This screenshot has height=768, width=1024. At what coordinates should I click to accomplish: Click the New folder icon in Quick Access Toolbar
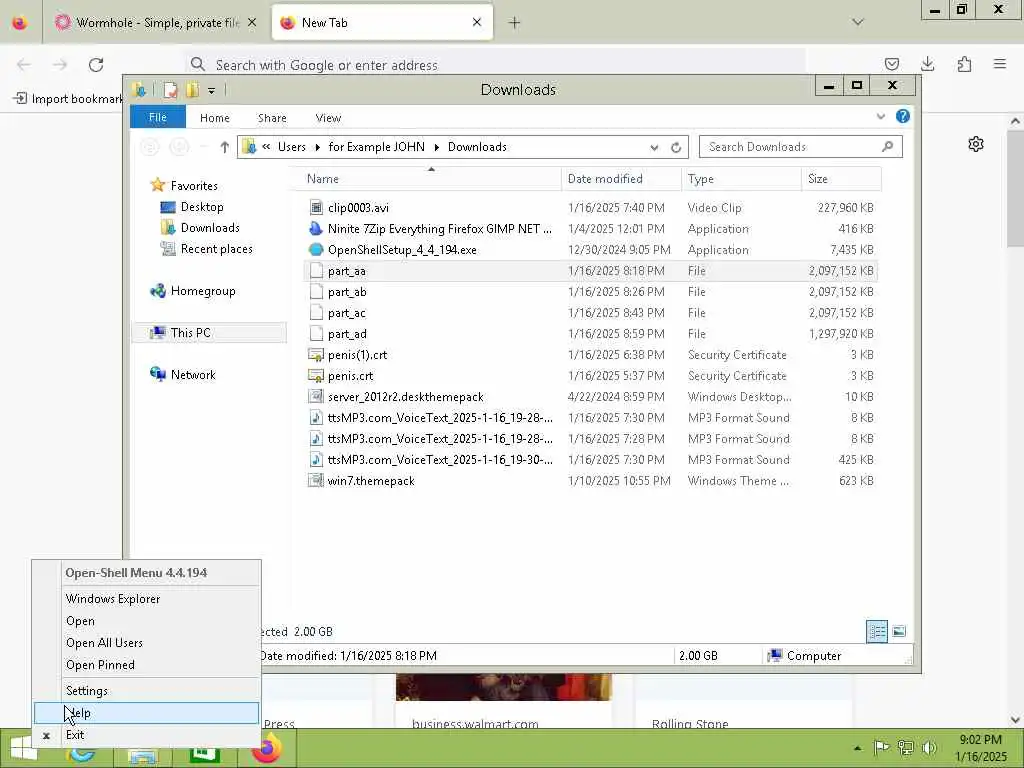(x=193, y=89)
